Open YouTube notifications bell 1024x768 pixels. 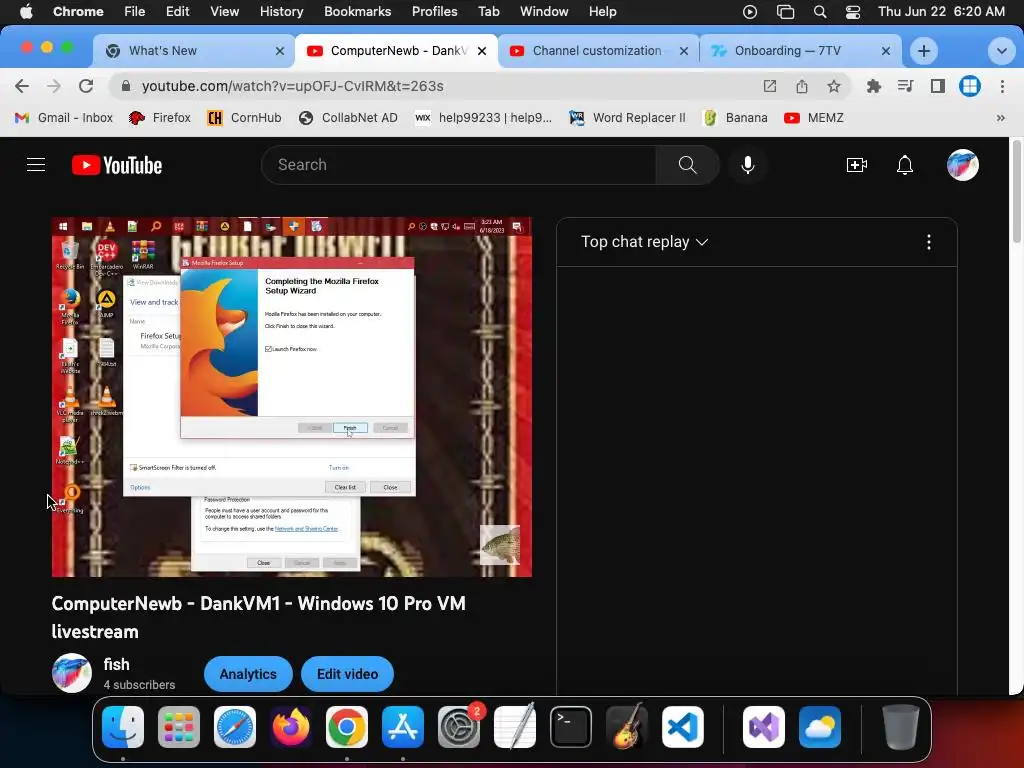pos(904,165)
